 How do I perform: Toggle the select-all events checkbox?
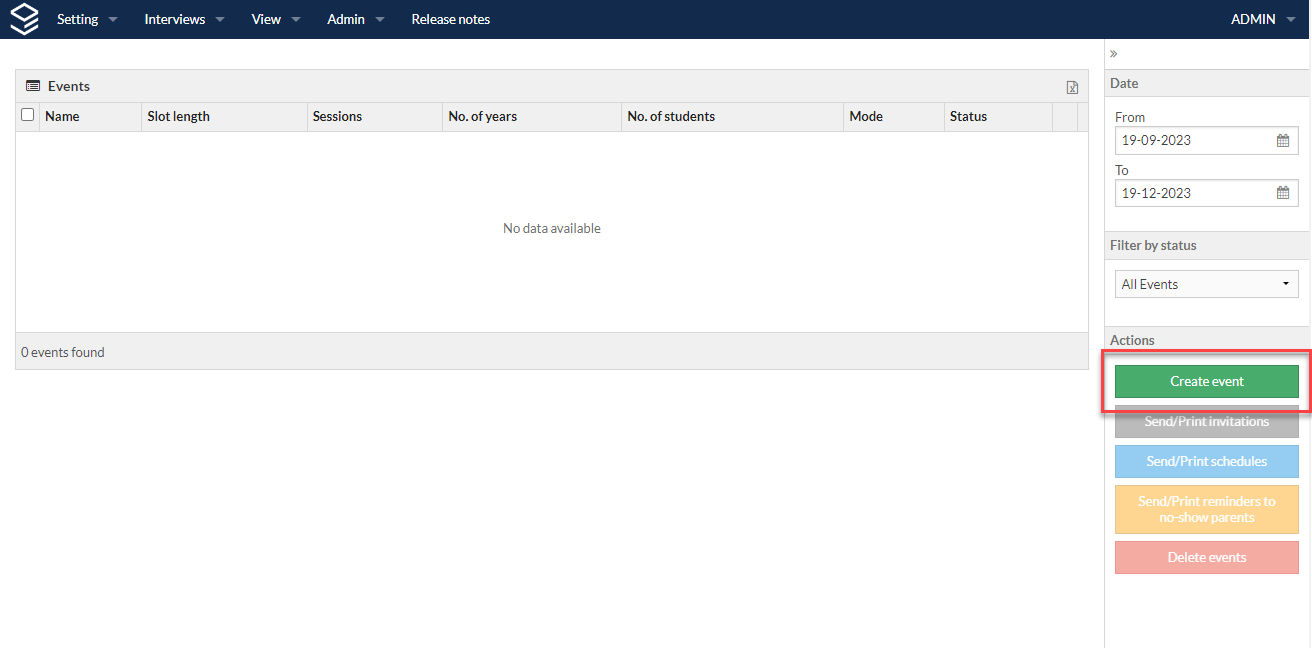(x=28, y=115)
